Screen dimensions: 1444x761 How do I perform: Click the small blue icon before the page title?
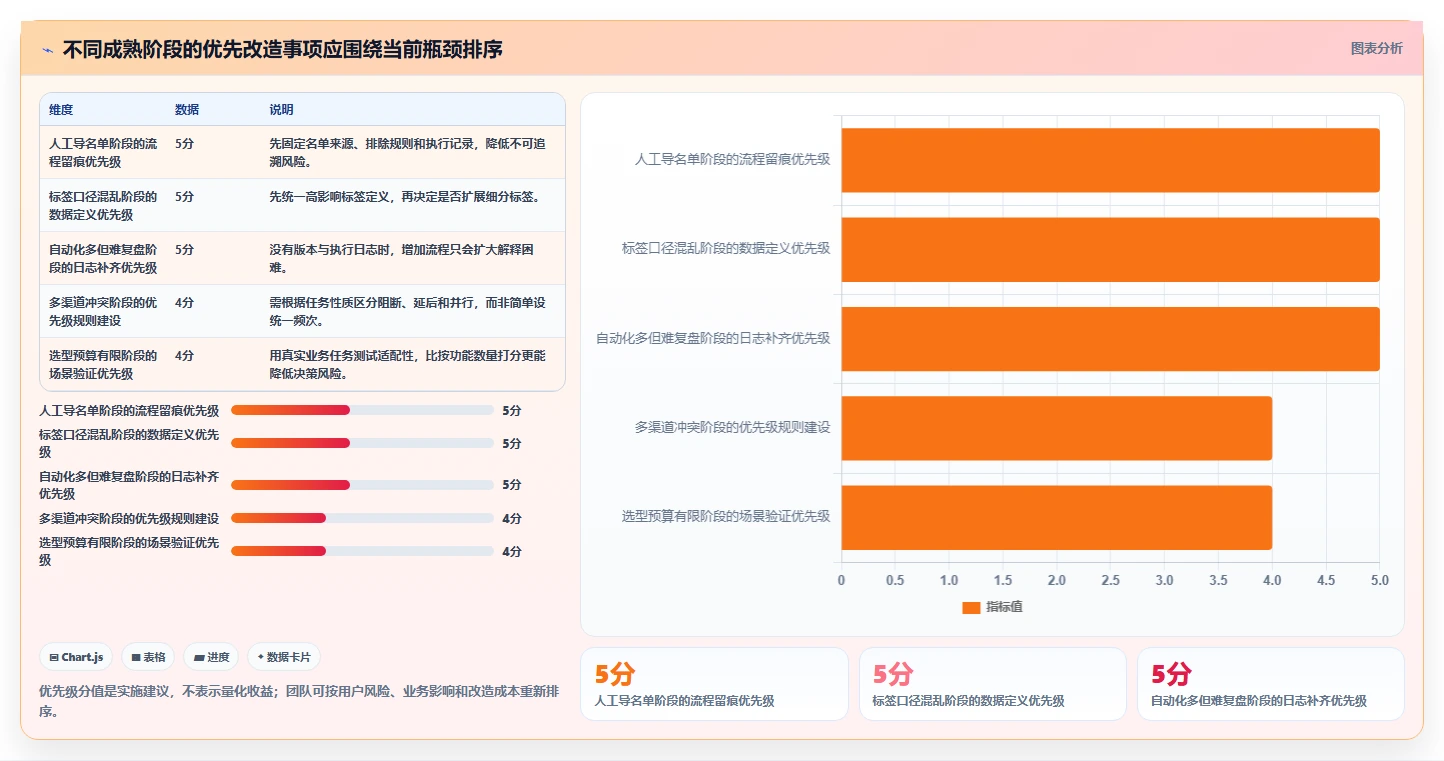(48, 50)
